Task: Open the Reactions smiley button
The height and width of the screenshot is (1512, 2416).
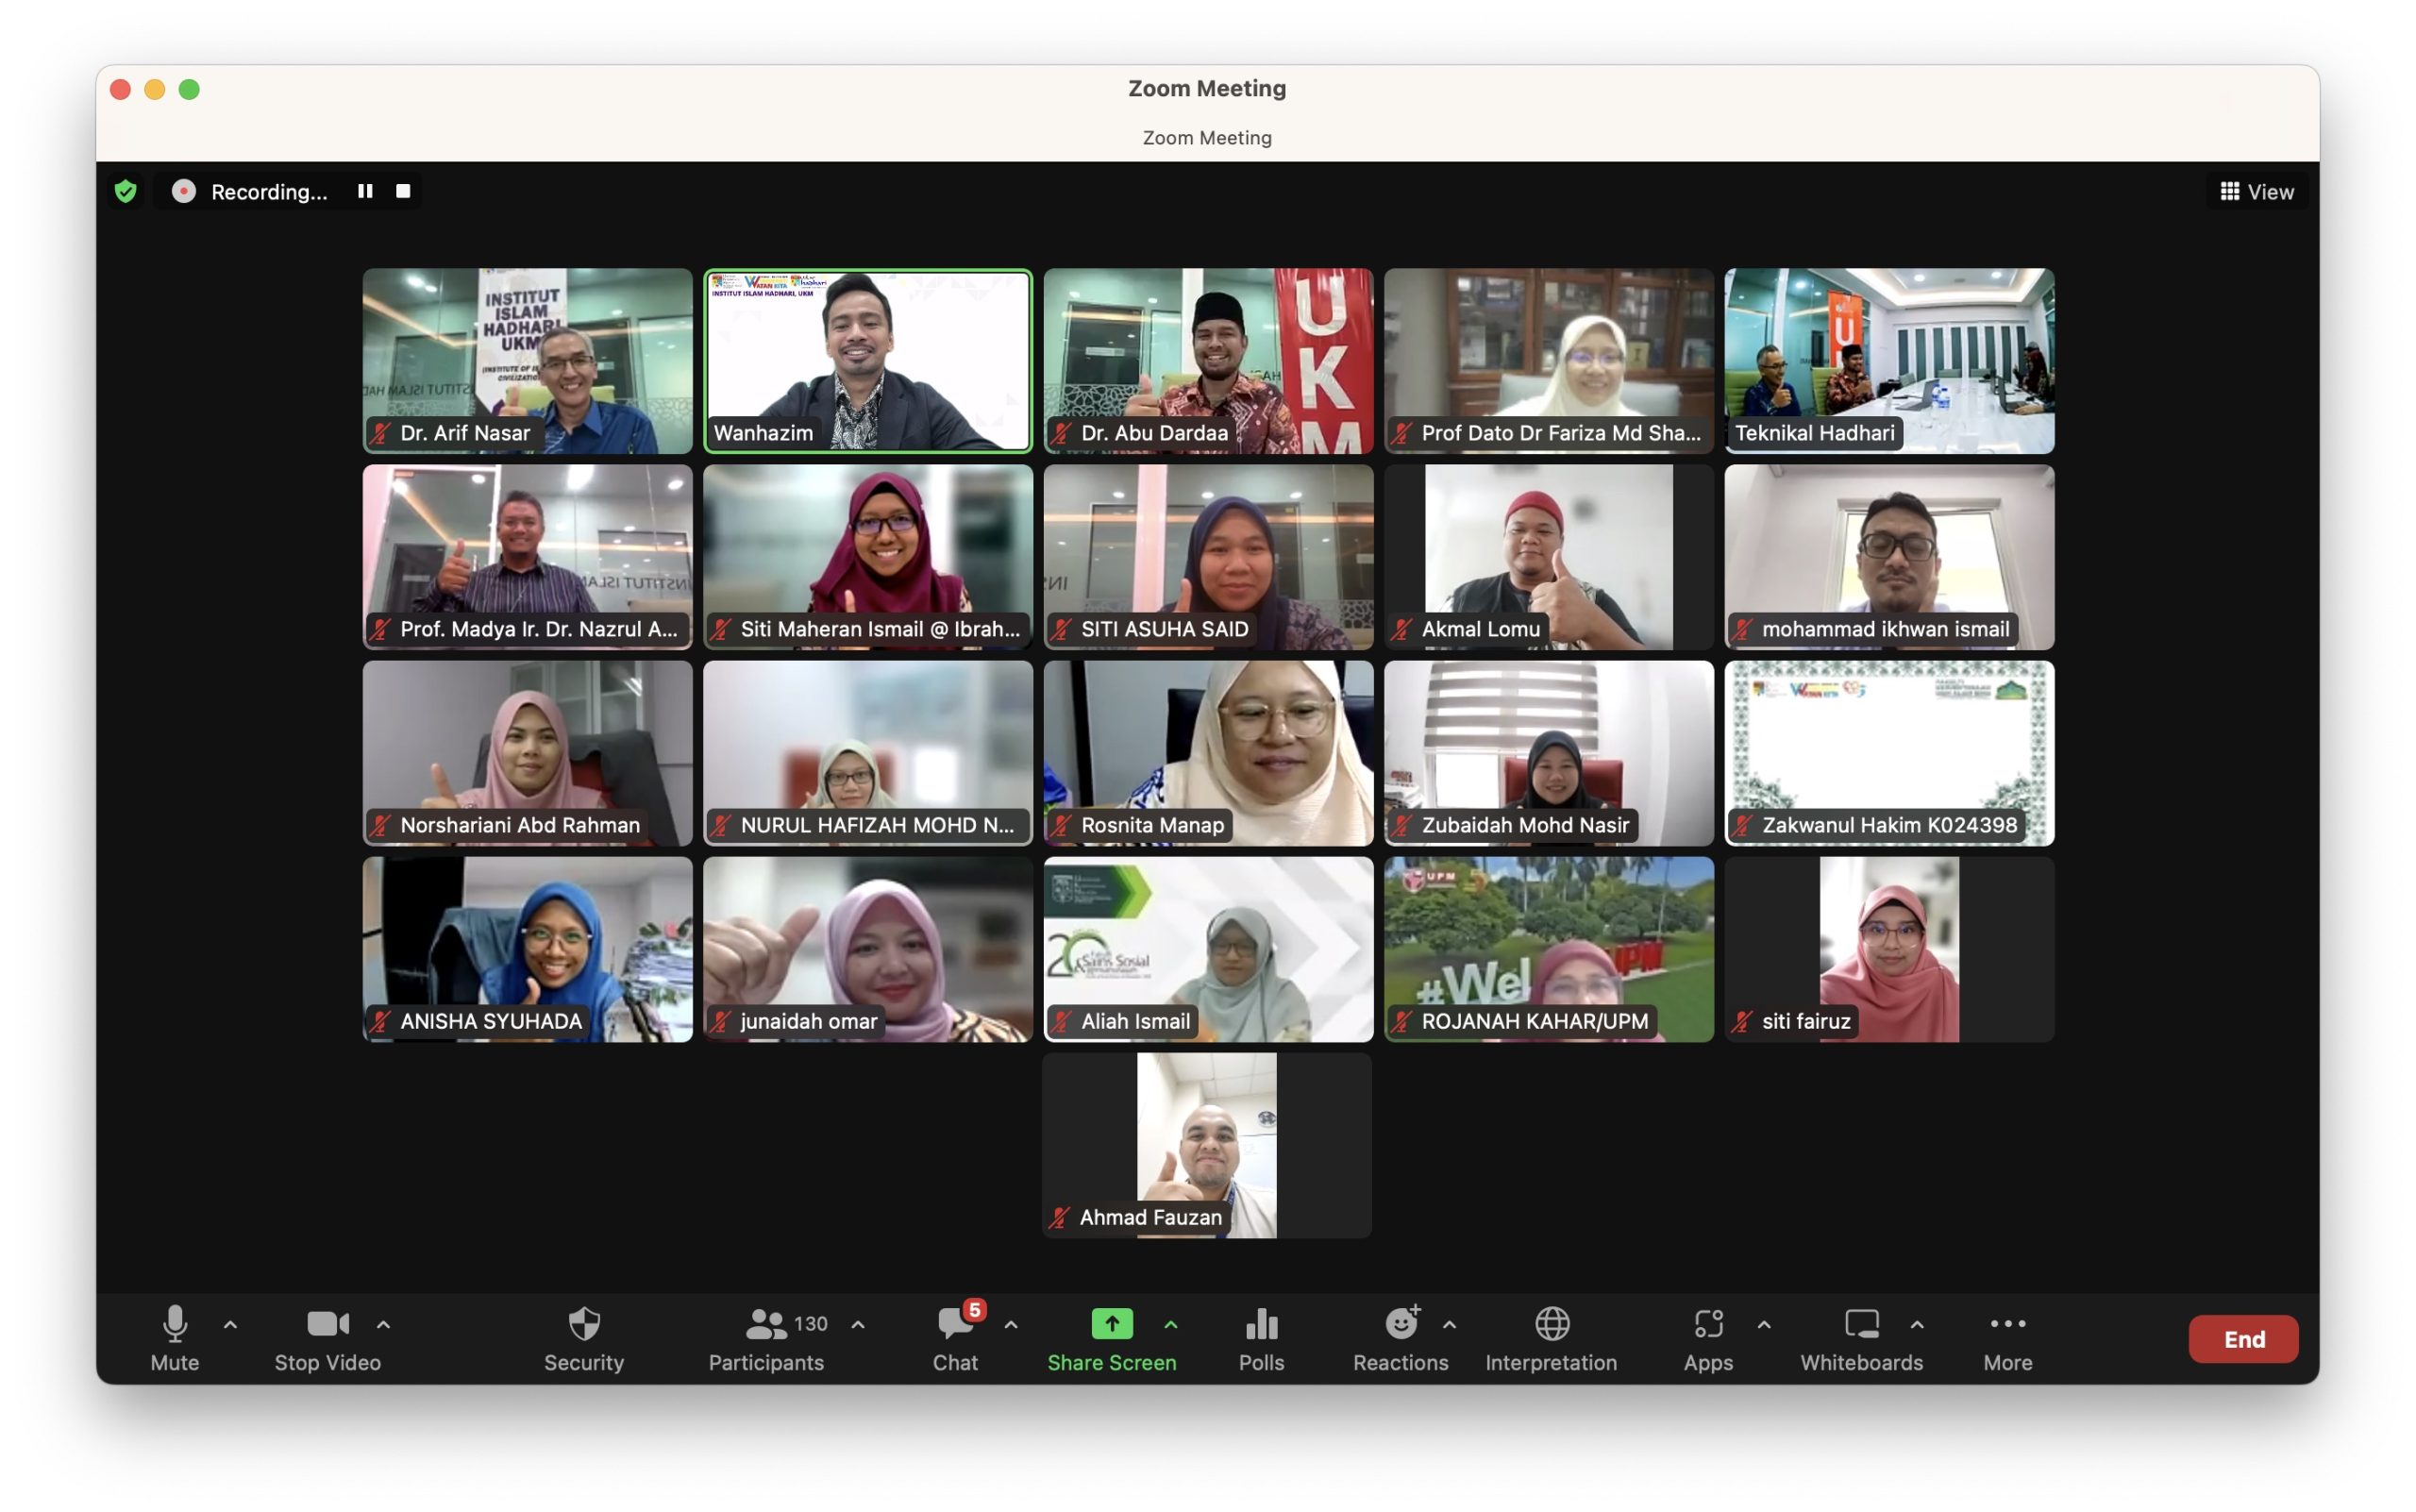Action: [x=1401, y=1324]
